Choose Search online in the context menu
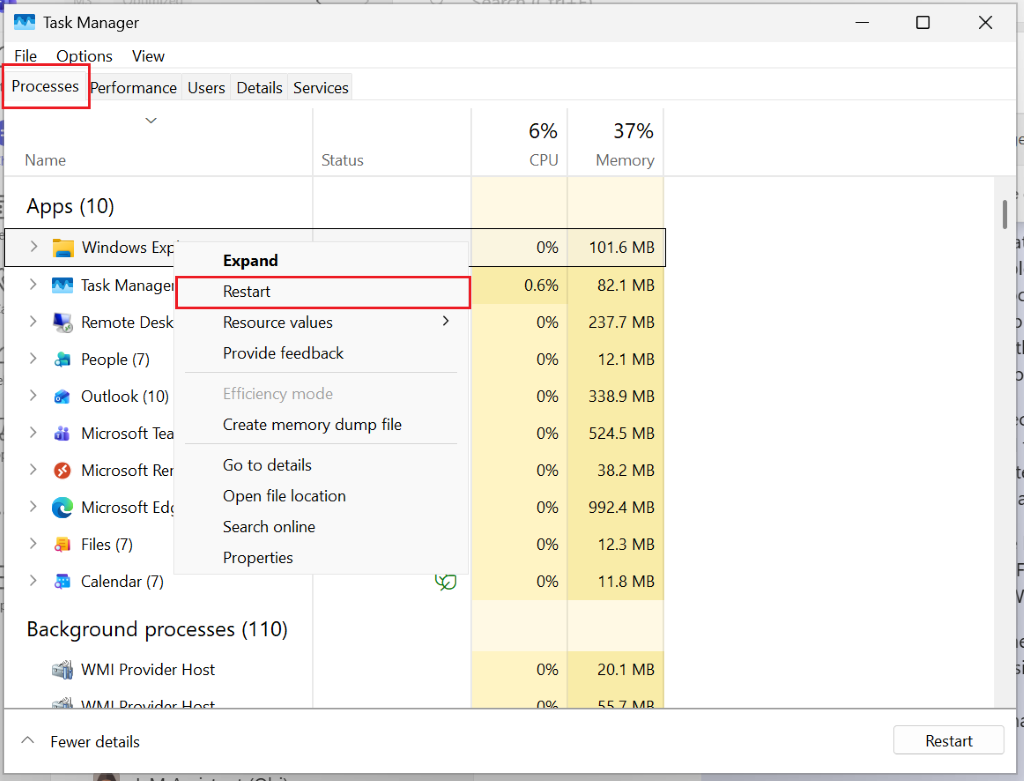 tap(269, 526)
